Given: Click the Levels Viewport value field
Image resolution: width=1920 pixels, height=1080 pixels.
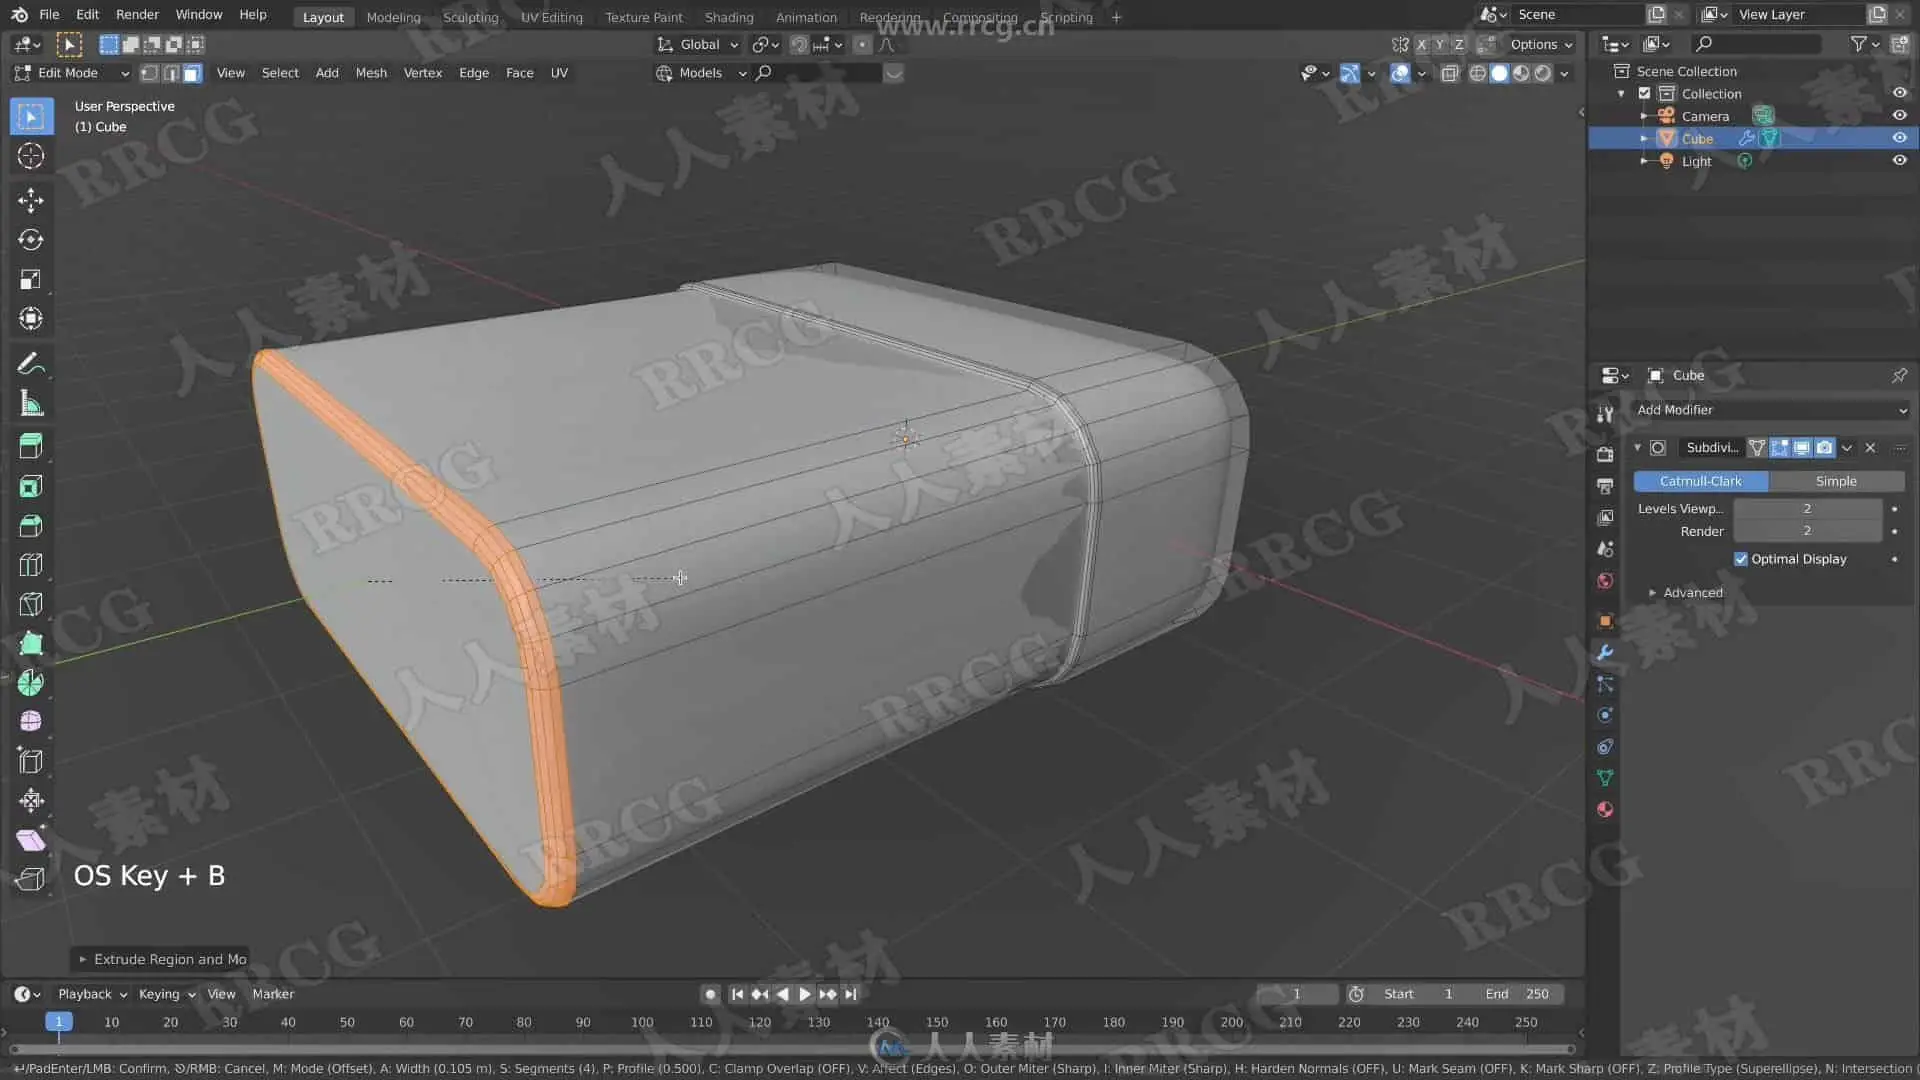Looking at the screenshot, I should point(1806,509).
